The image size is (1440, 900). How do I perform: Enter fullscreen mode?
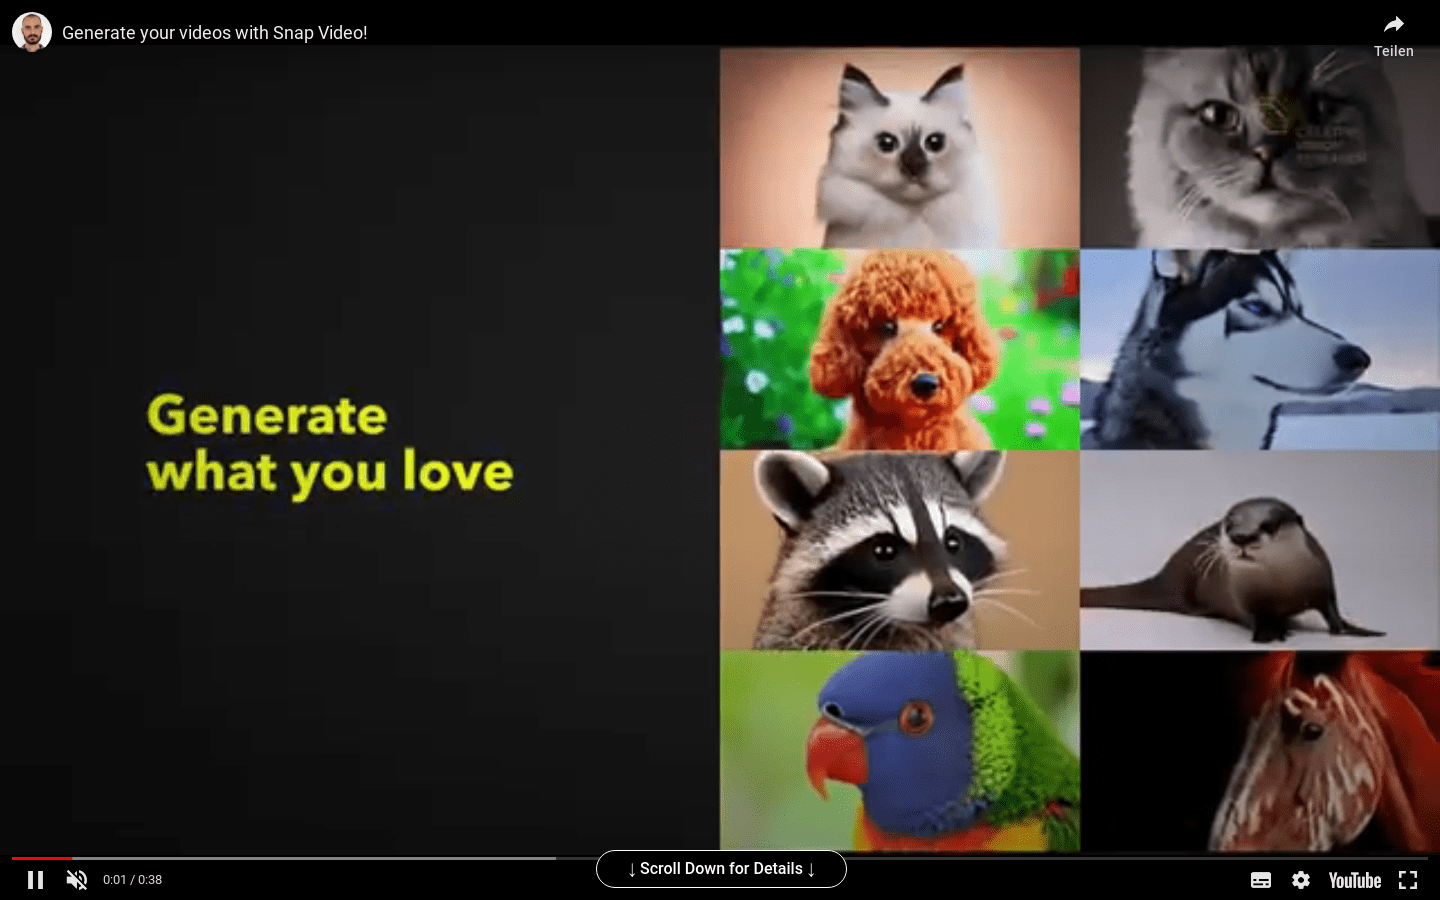coord(1408,880)
